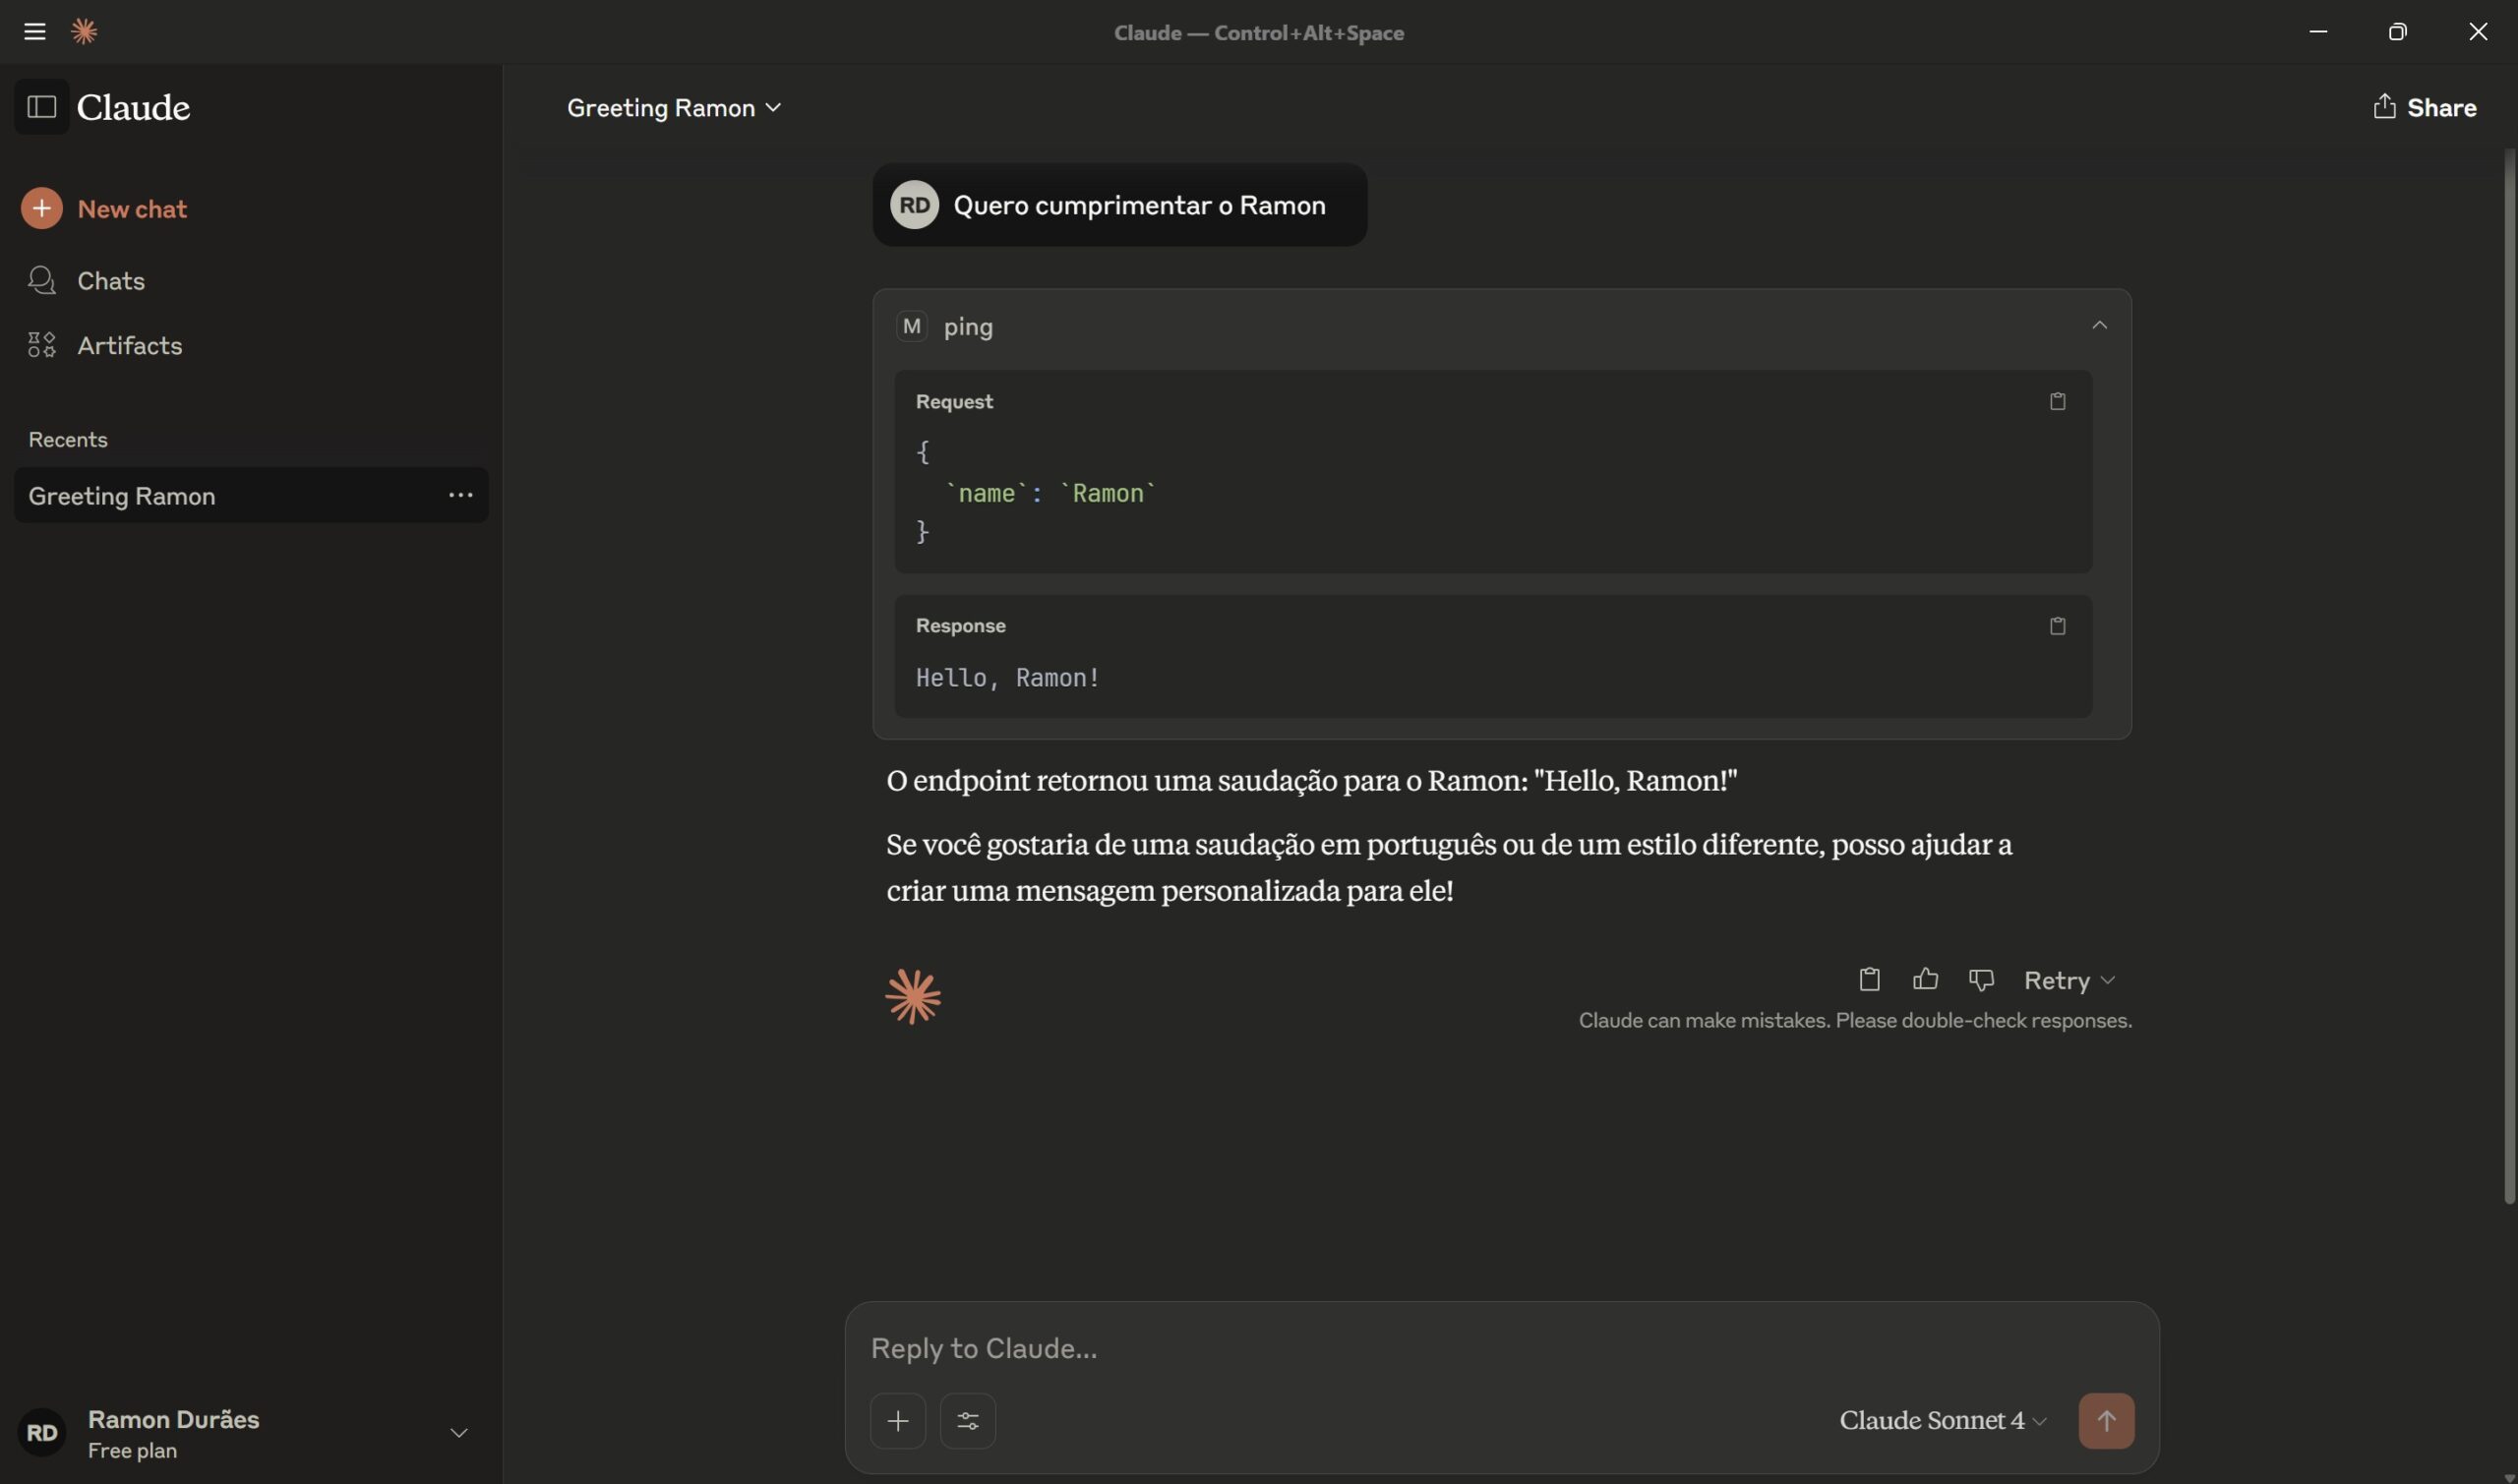The height and width of the screenshot is (1484, 2518).
Task: Select the Greeting Ramon recent chat
Action: tap(251, 495)
